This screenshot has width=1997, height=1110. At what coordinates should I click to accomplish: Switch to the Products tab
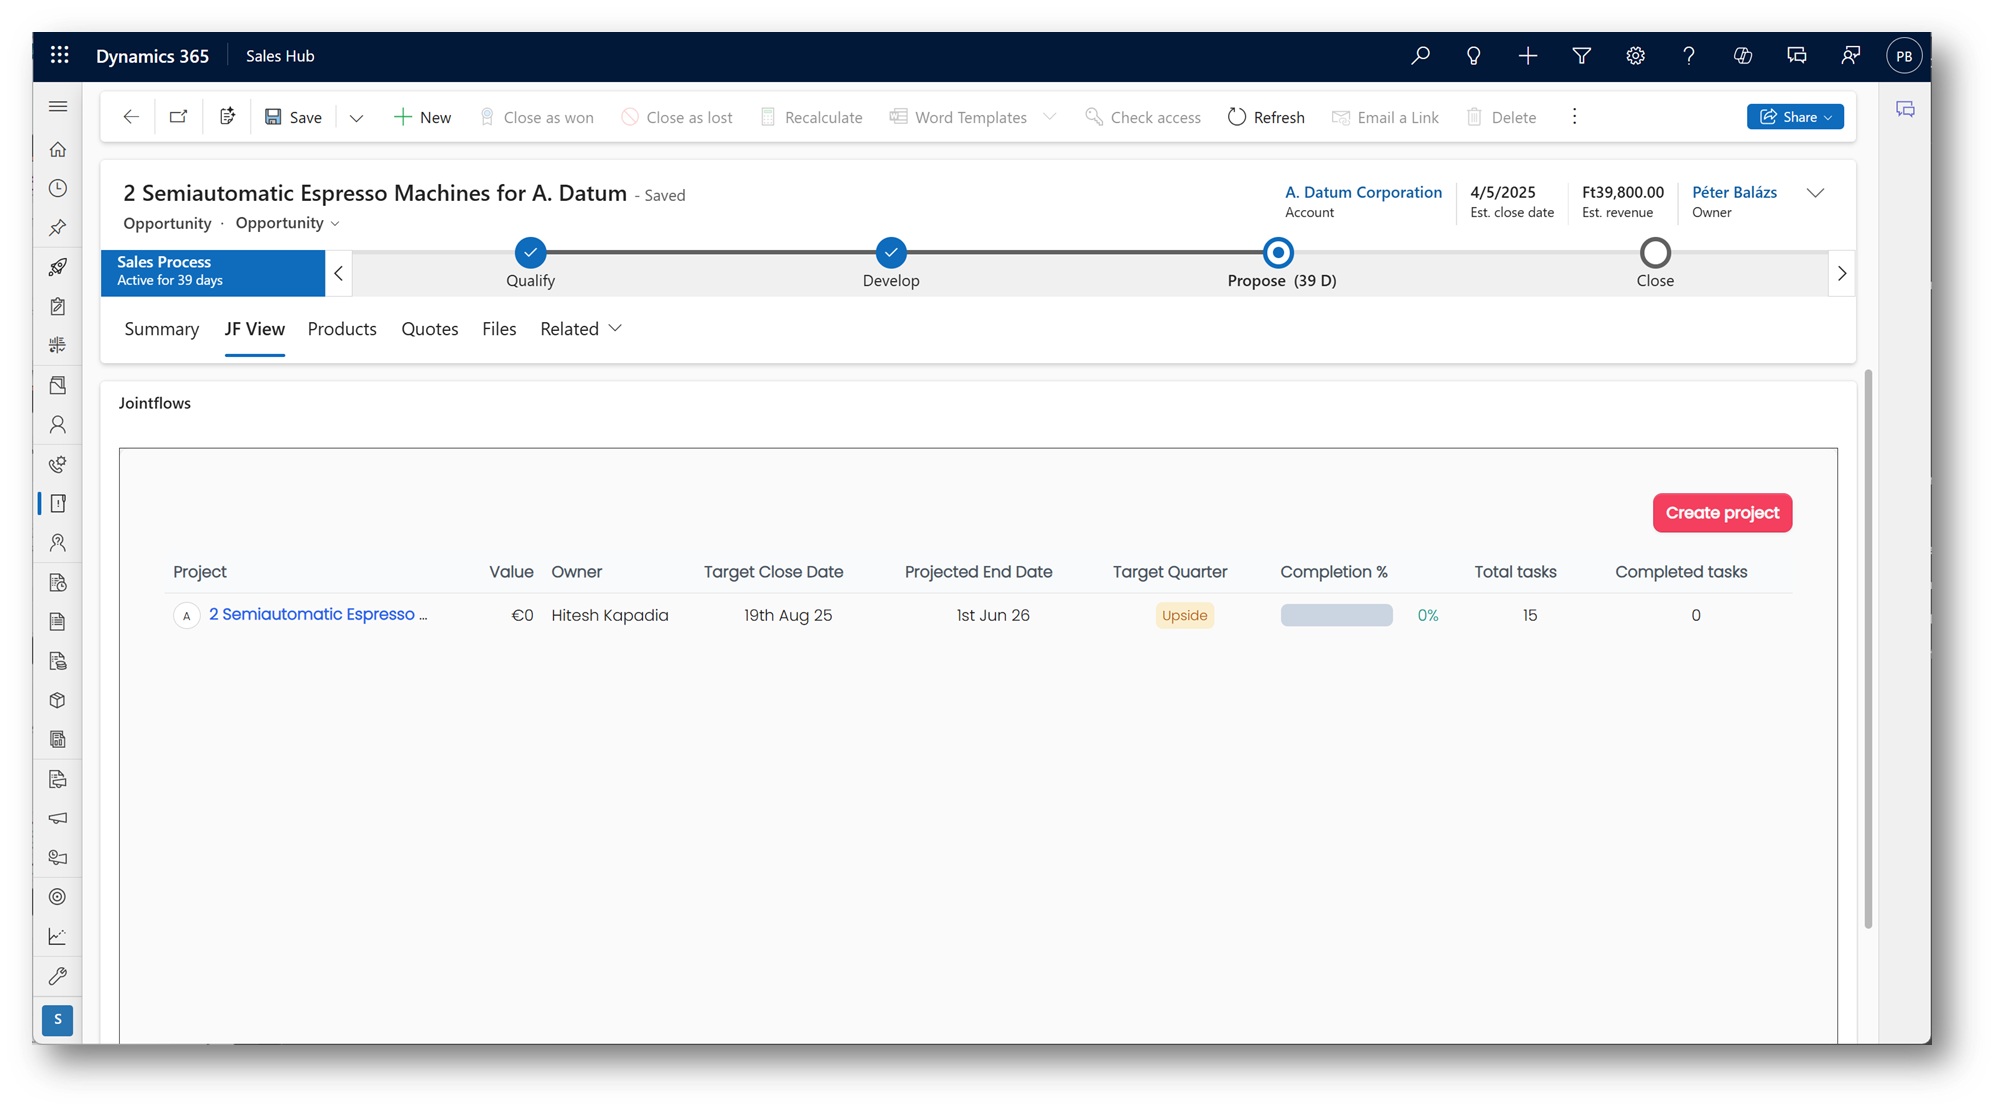342,329
